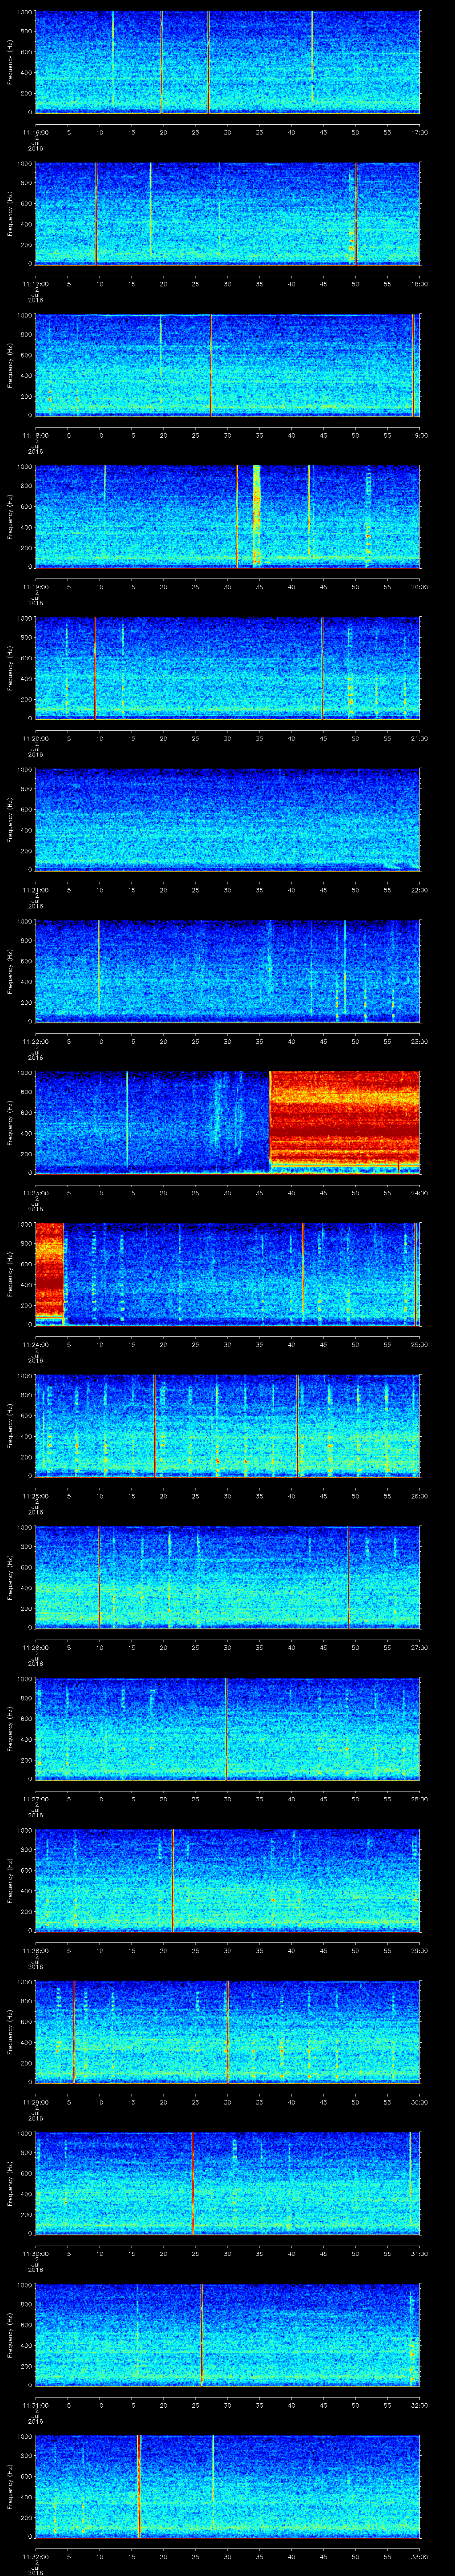The image size is (455, 2576).
Task: Click the 11:29:00 start time label
Action: (x=35, y=2102)
